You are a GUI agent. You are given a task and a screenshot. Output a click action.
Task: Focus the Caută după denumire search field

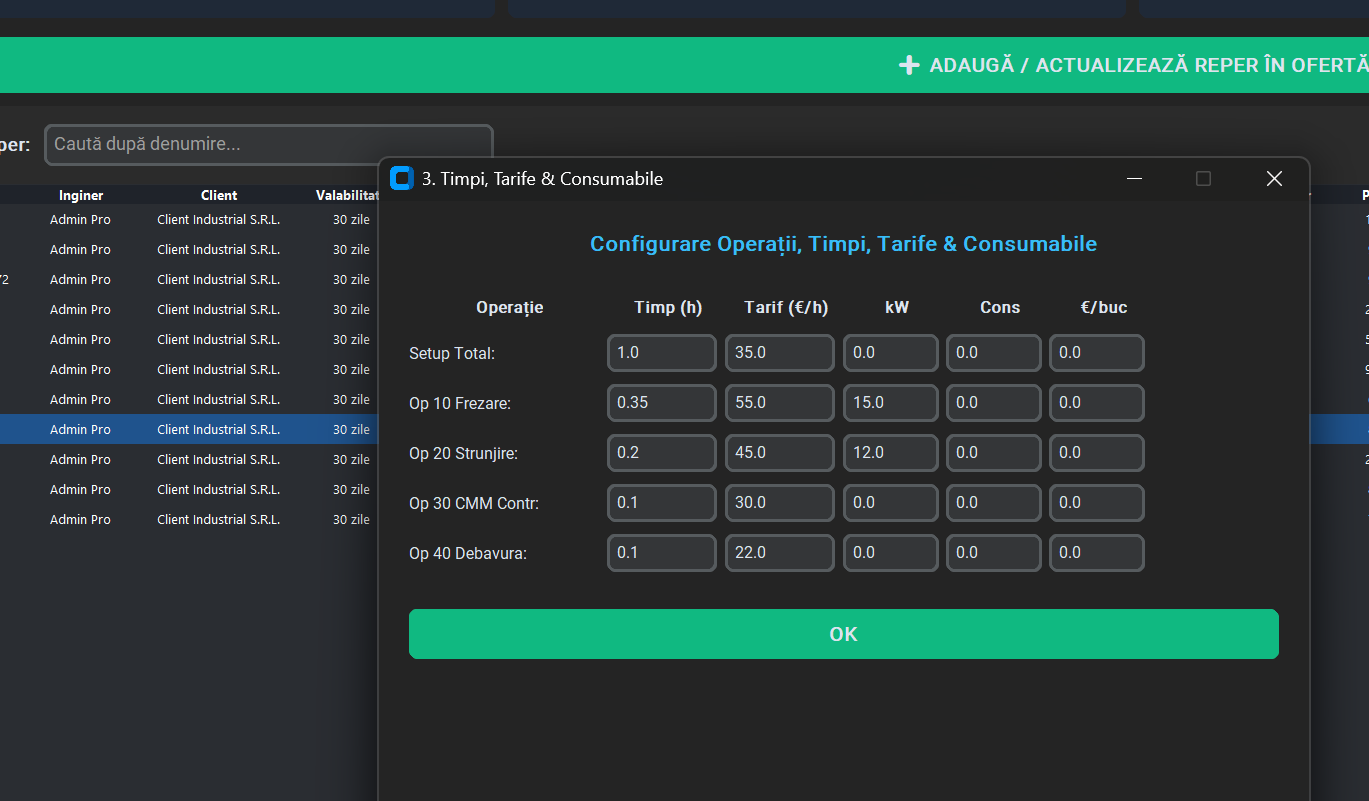tap(269, 144)
